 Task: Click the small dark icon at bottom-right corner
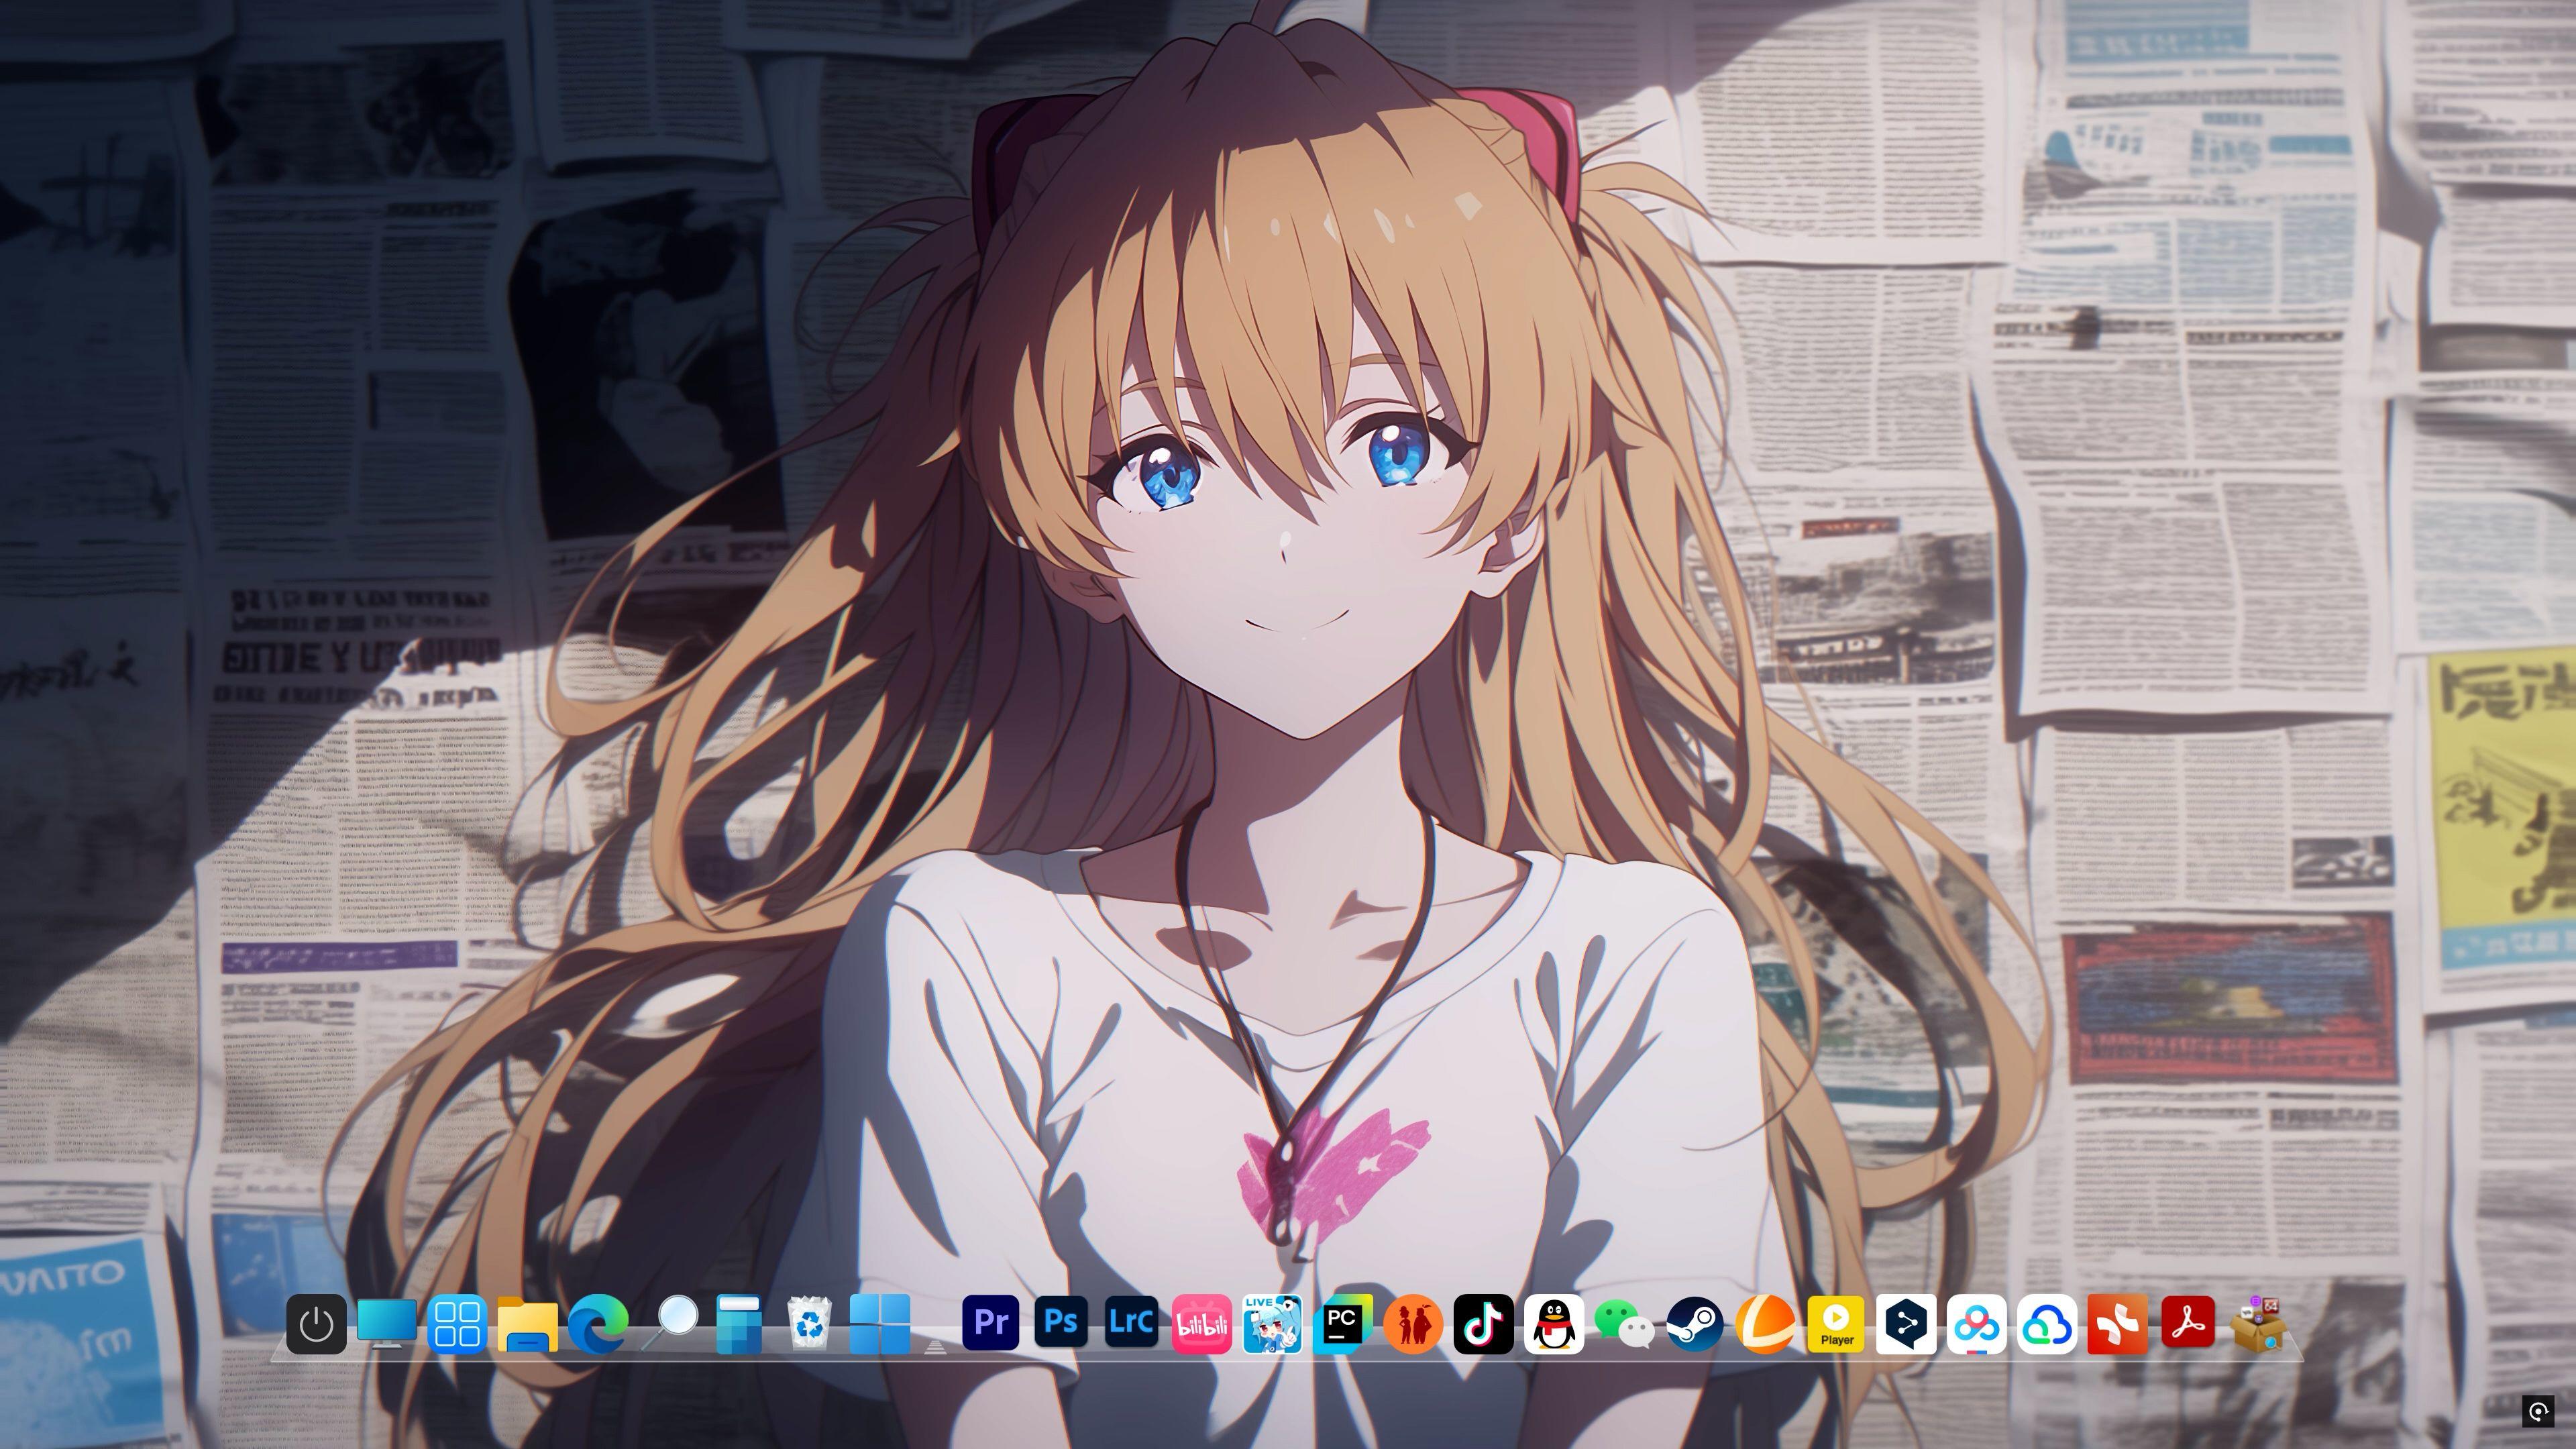2538,1412
